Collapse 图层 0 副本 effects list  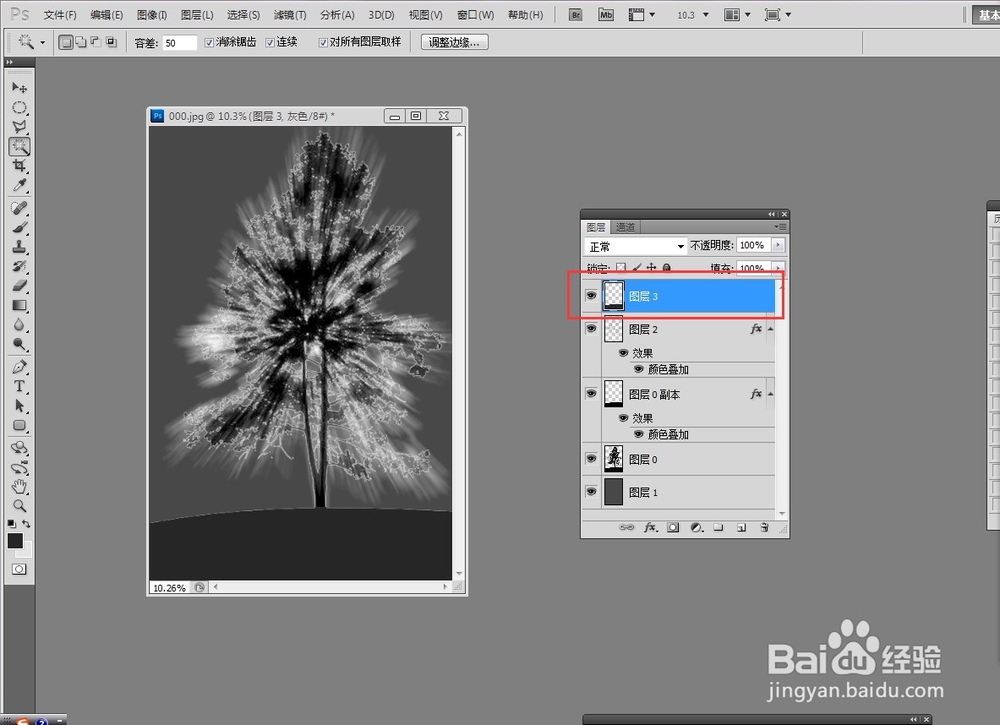(x=770, y=394)
